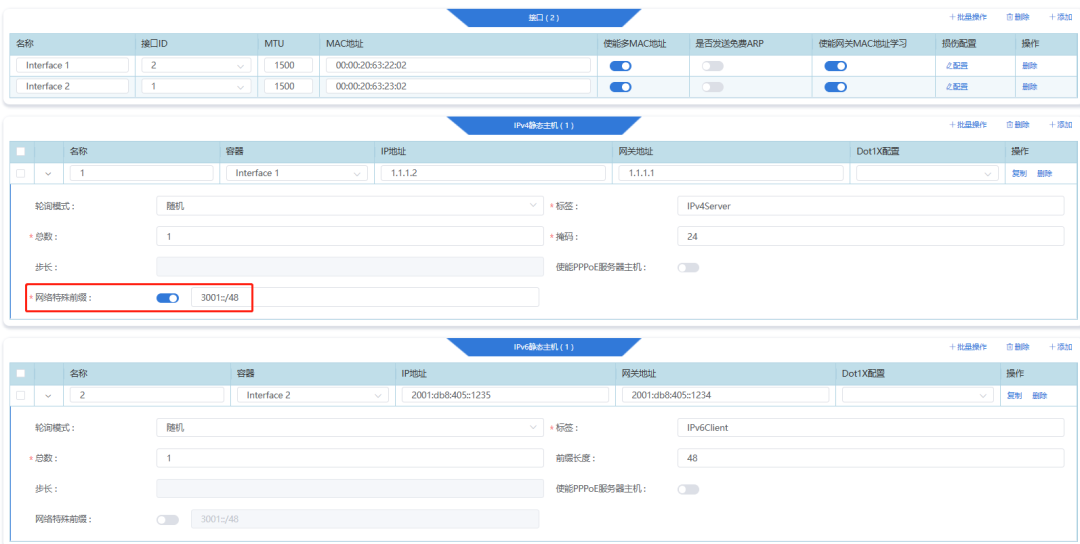Select the 接口 (2) section header tab
The width and height of the screenshot is (1080, 544).
tap(543, 17)
